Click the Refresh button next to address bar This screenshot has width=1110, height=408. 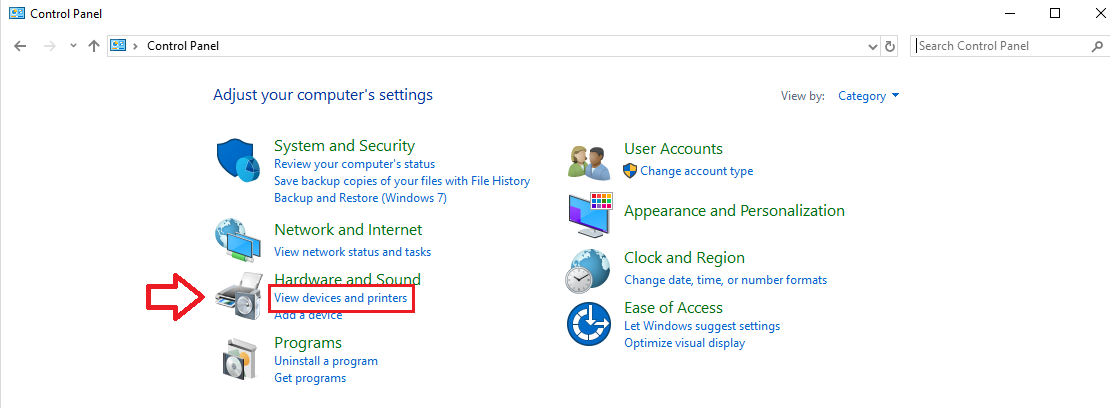(890, 46)
